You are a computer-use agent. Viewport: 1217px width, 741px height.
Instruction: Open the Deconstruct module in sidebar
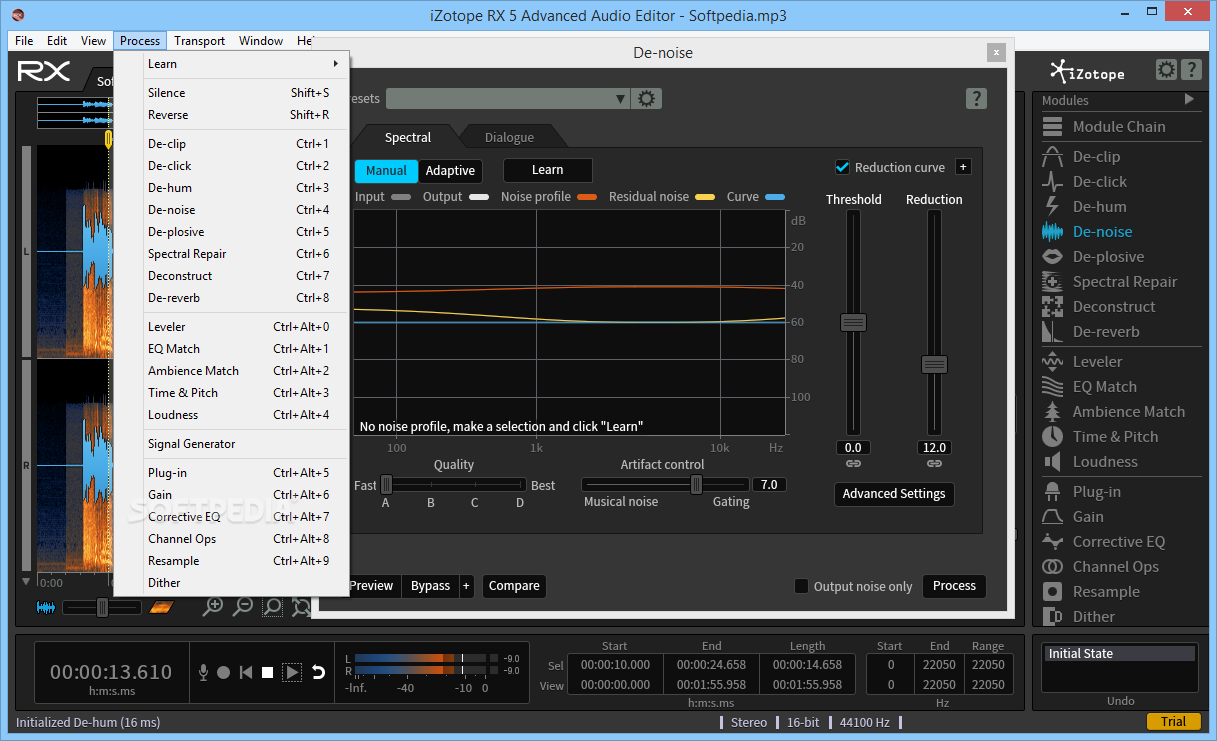[1098, 307]
